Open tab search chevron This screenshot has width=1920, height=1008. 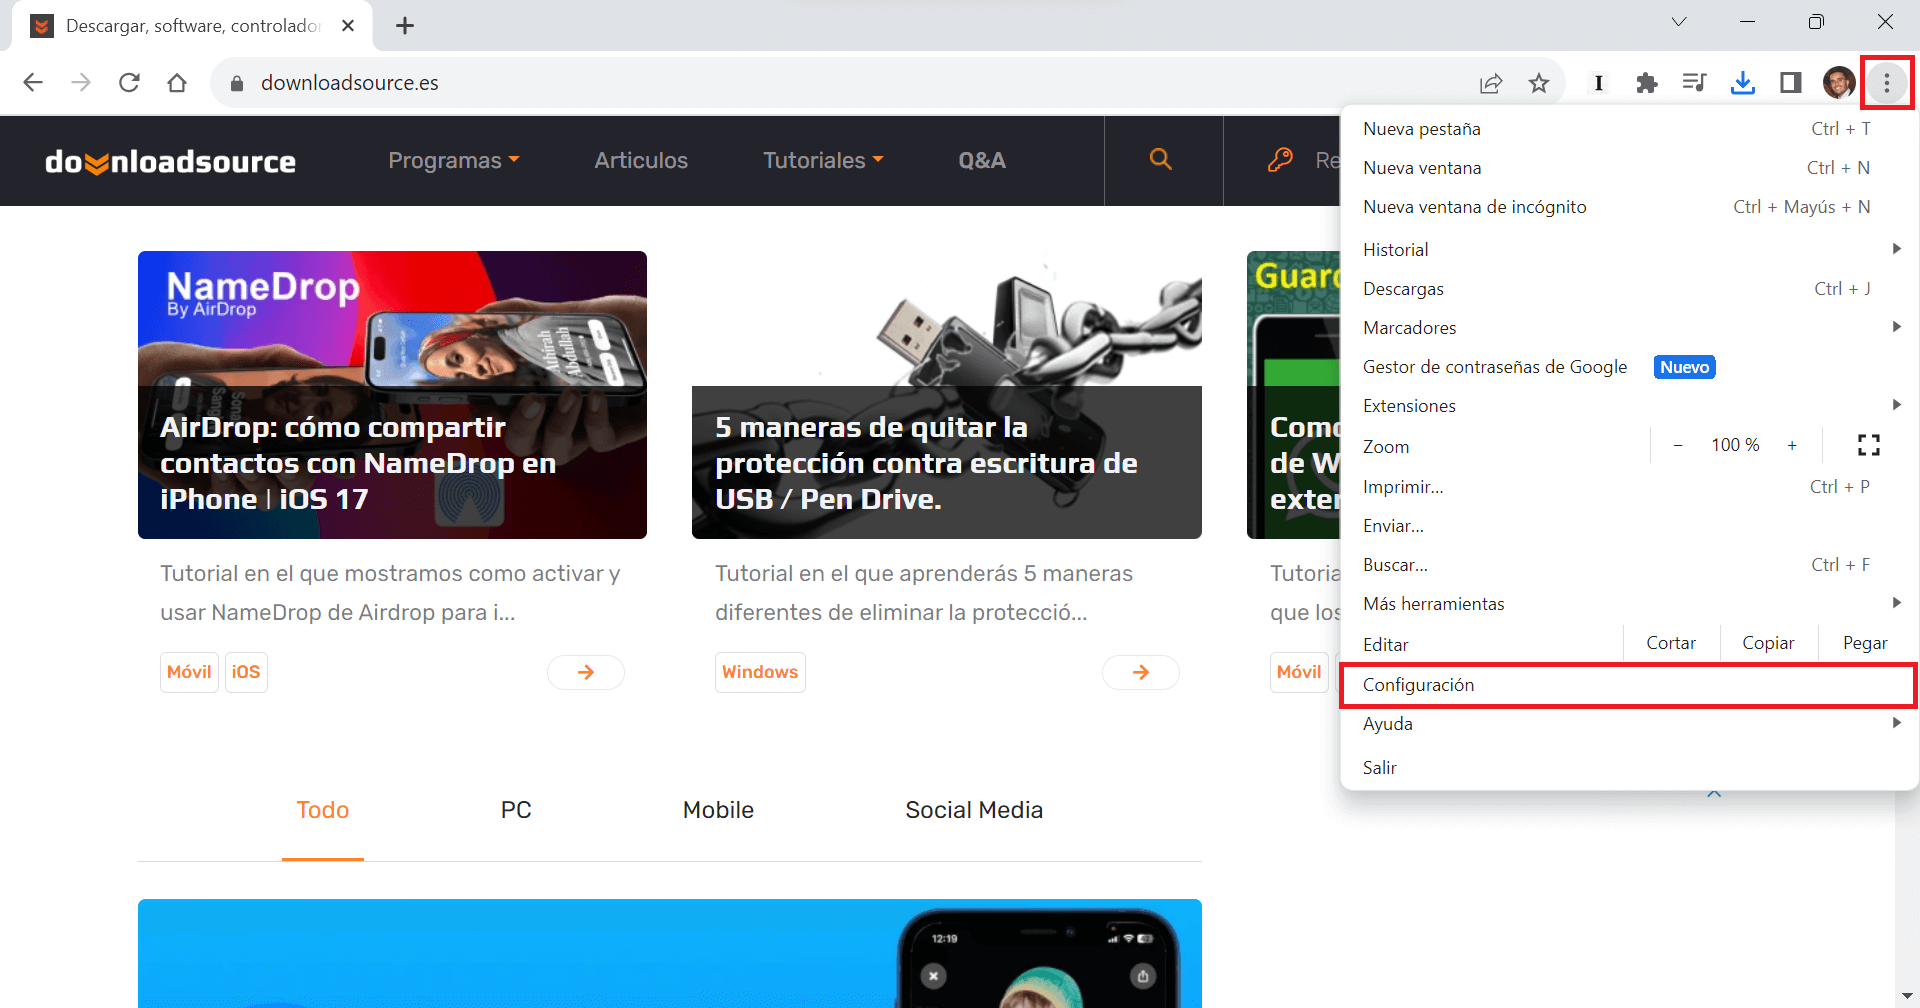pos(1679,22)
